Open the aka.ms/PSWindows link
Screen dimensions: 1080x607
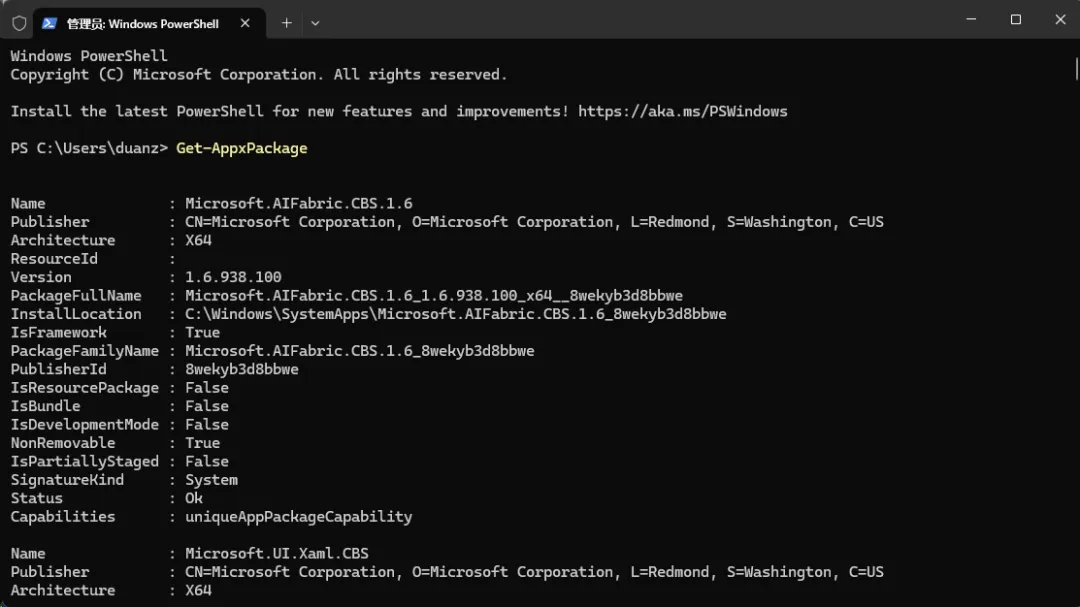click(x=683, y=112)
